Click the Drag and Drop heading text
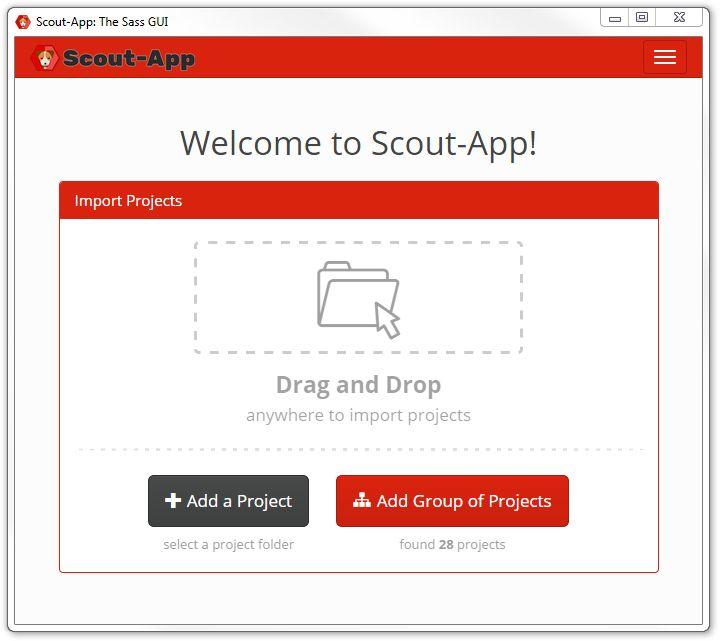This screenshot has height=641, width=720. tap(358, 385)
